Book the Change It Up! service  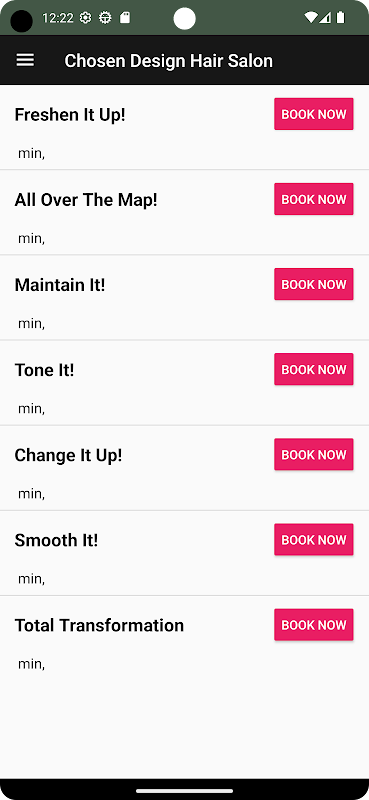[314, 455]
